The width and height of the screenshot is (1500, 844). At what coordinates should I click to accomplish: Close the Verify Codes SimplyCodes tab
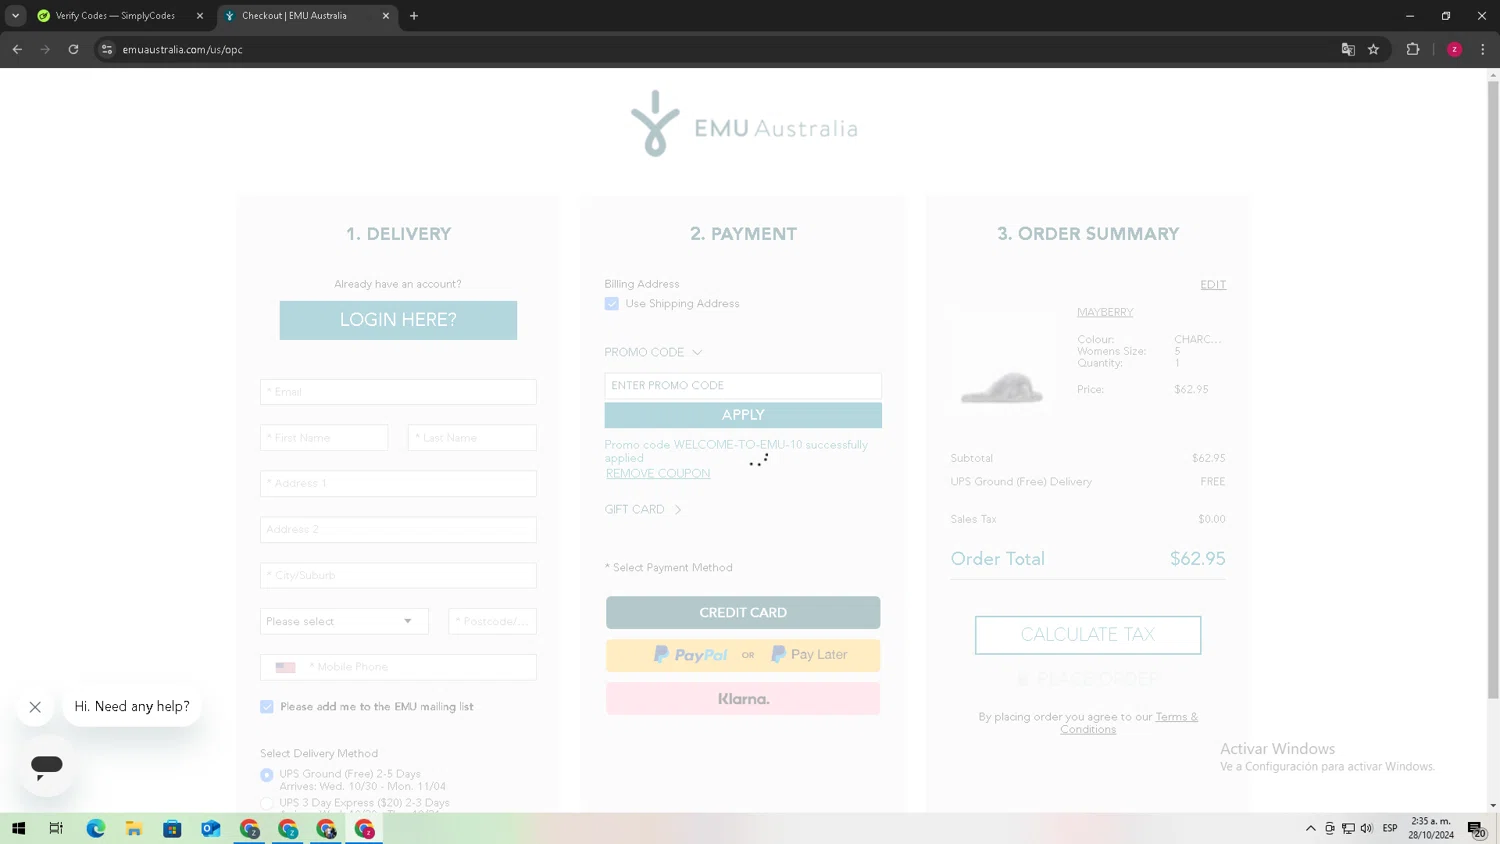pos(199,16)
